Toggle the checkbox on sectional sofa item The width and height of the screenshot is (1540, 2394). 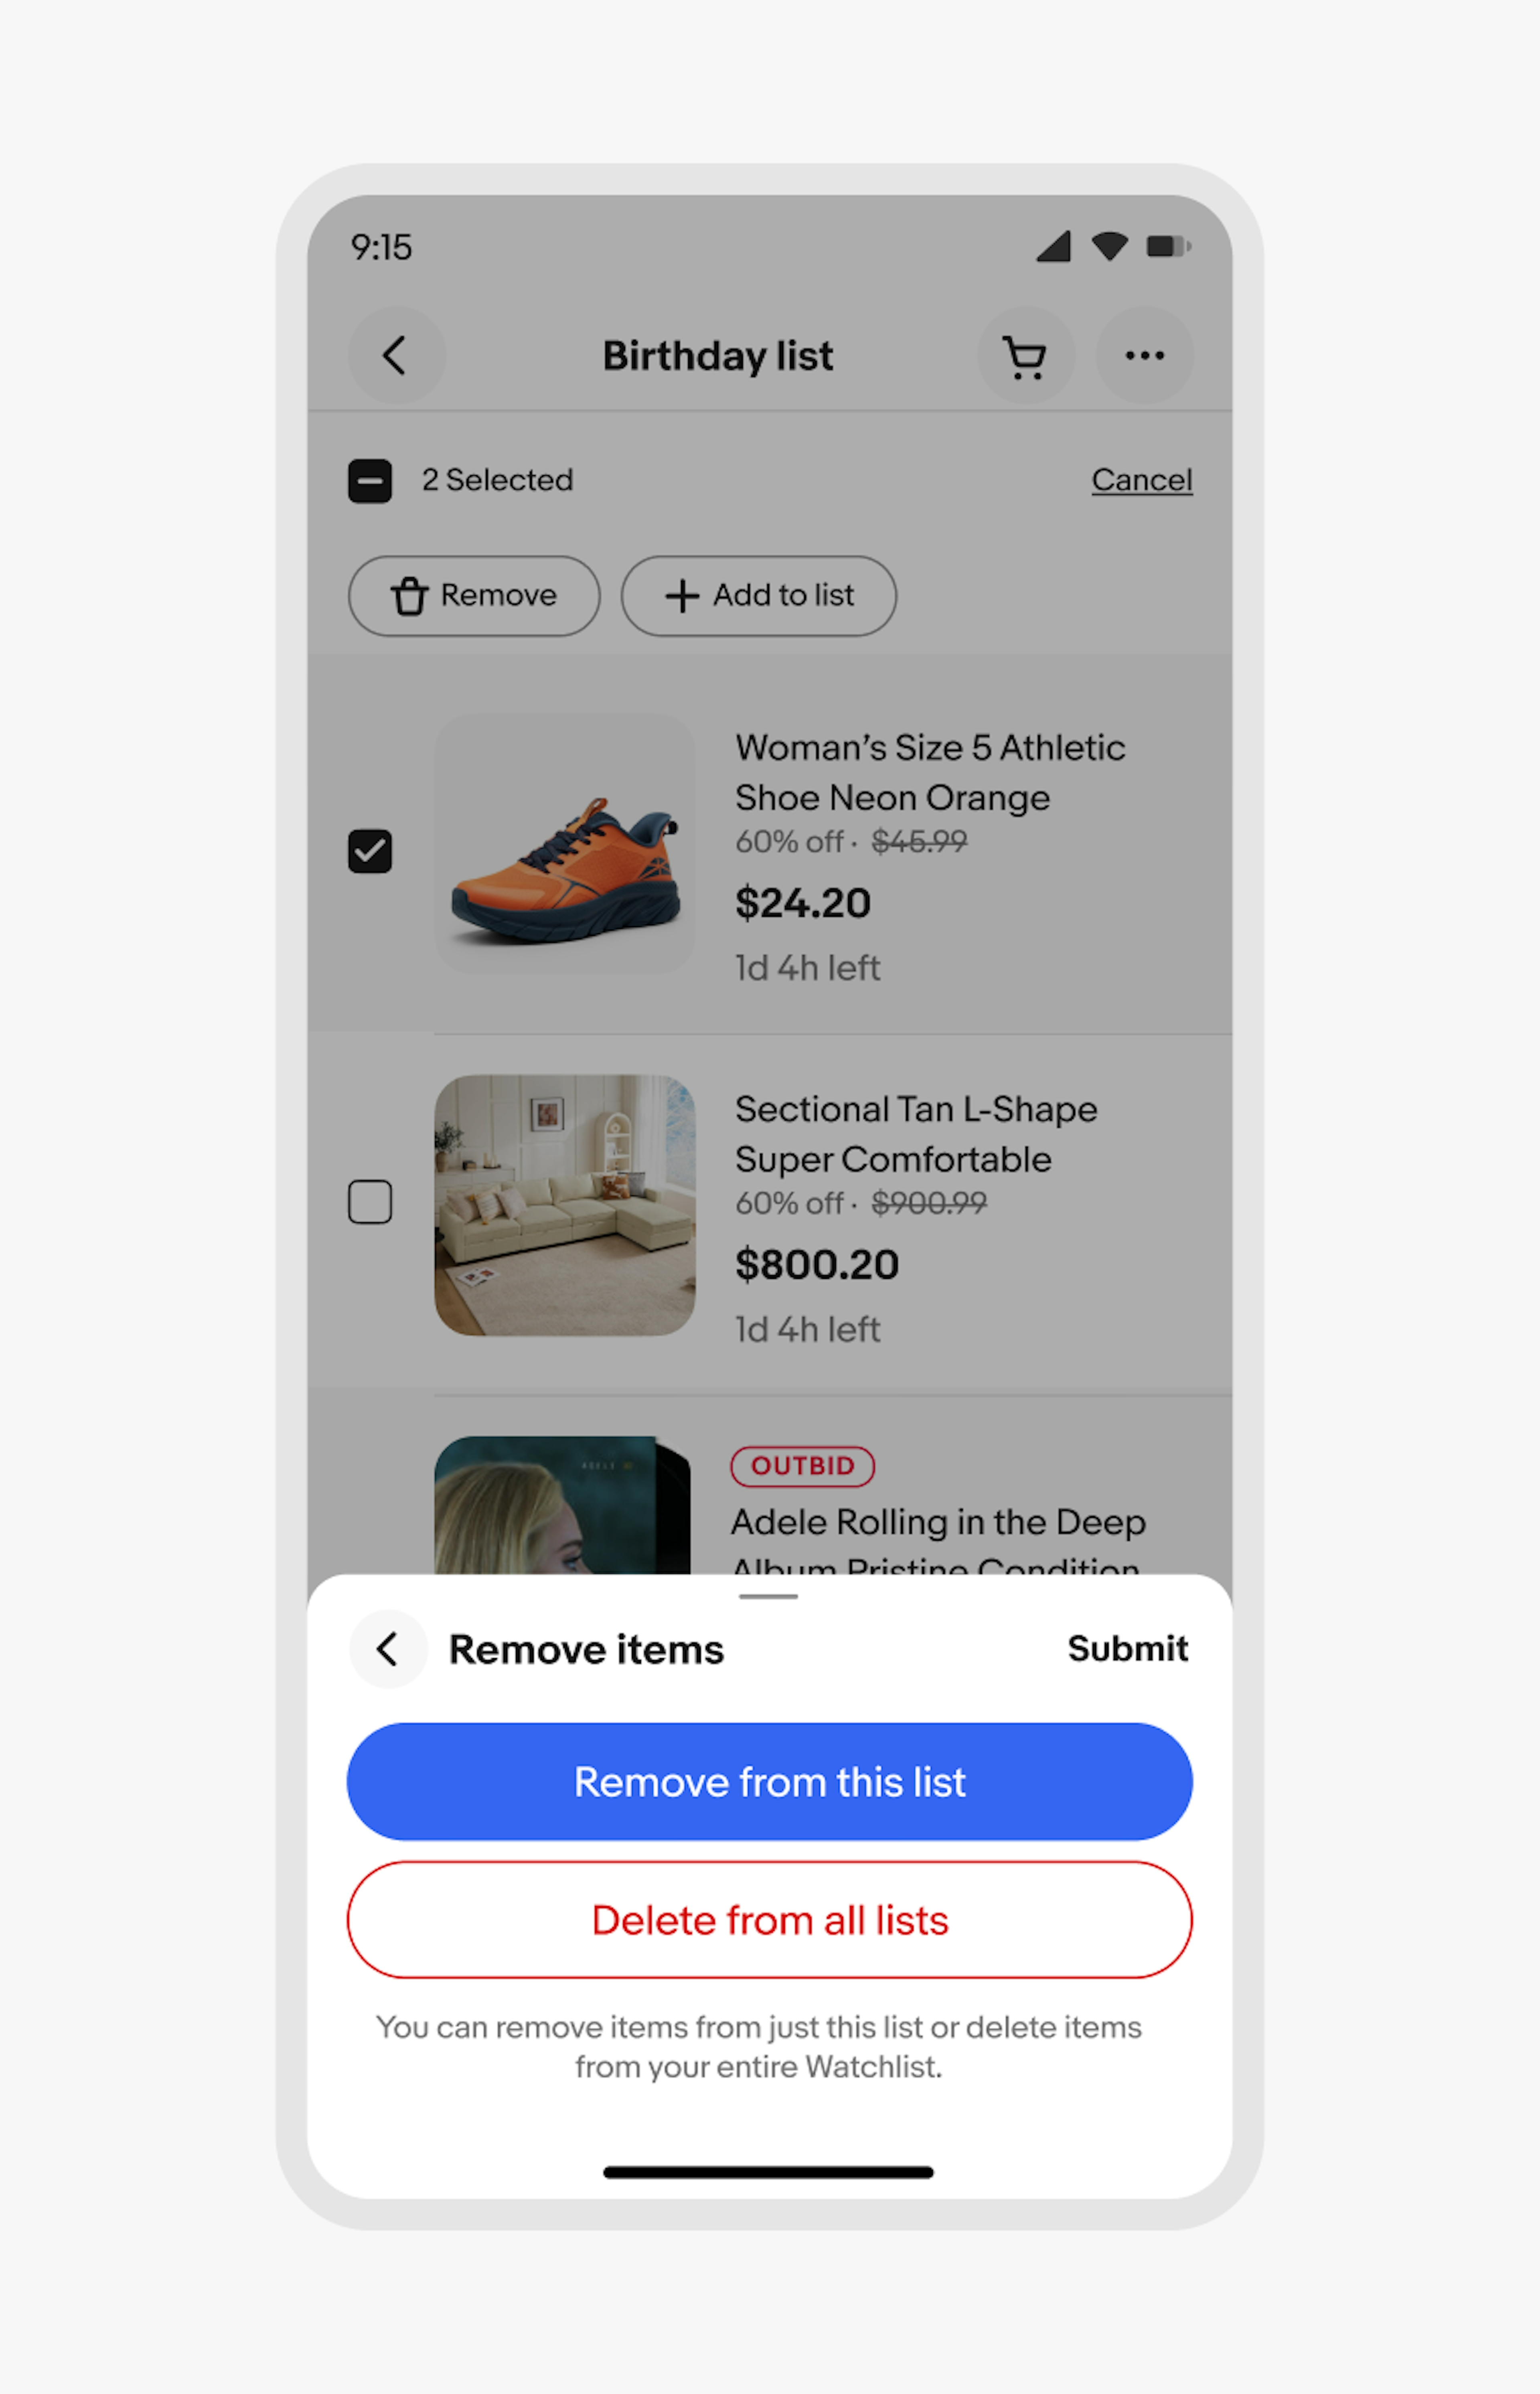pos(372,1201)
